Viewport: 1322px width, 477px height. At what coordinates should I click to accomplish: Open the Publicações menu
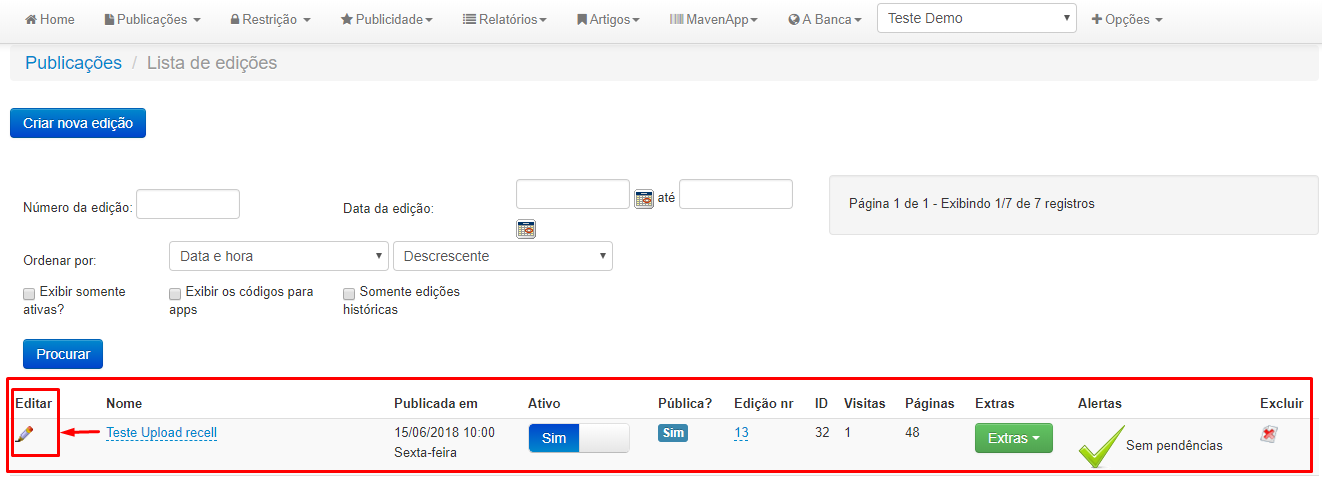point(152,19)
